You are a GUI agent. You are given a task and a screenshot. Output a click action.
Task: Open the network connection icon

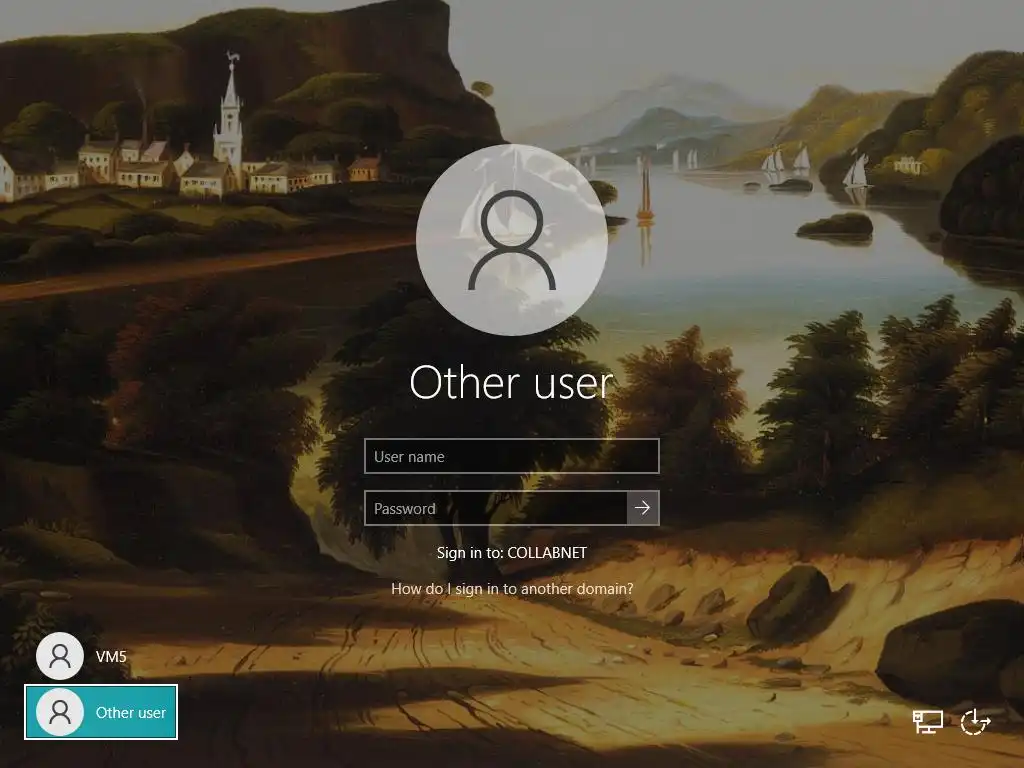click(927, 722)
